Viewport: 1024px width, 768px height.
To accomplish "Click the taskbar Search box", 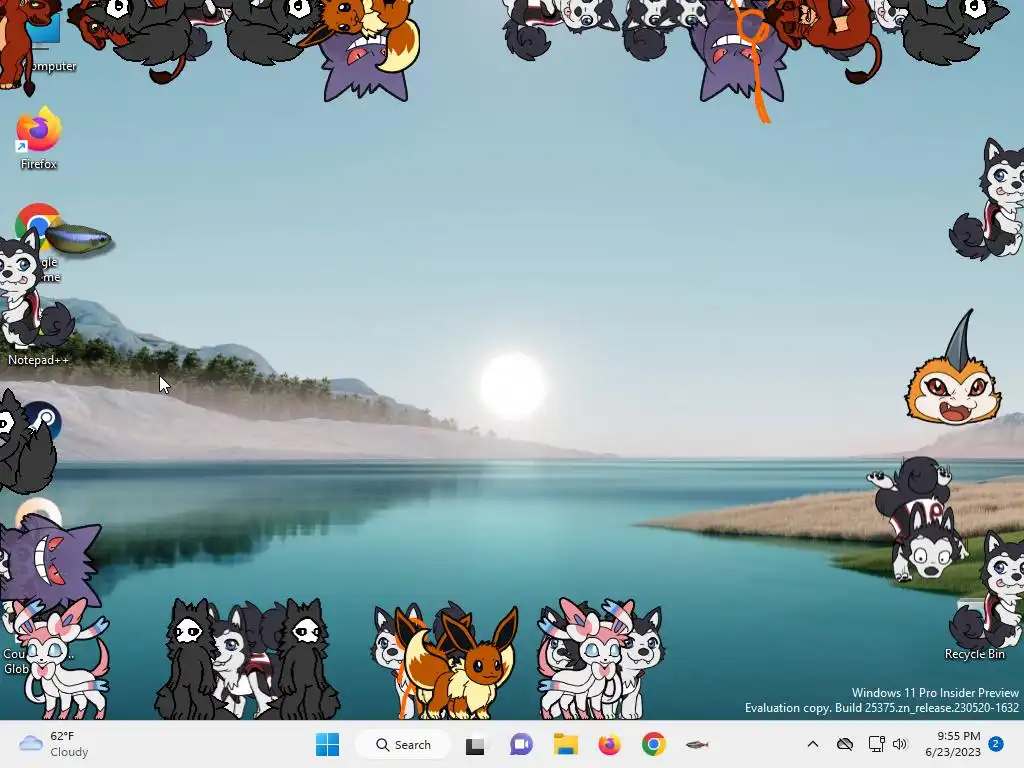I will point(402,744).
